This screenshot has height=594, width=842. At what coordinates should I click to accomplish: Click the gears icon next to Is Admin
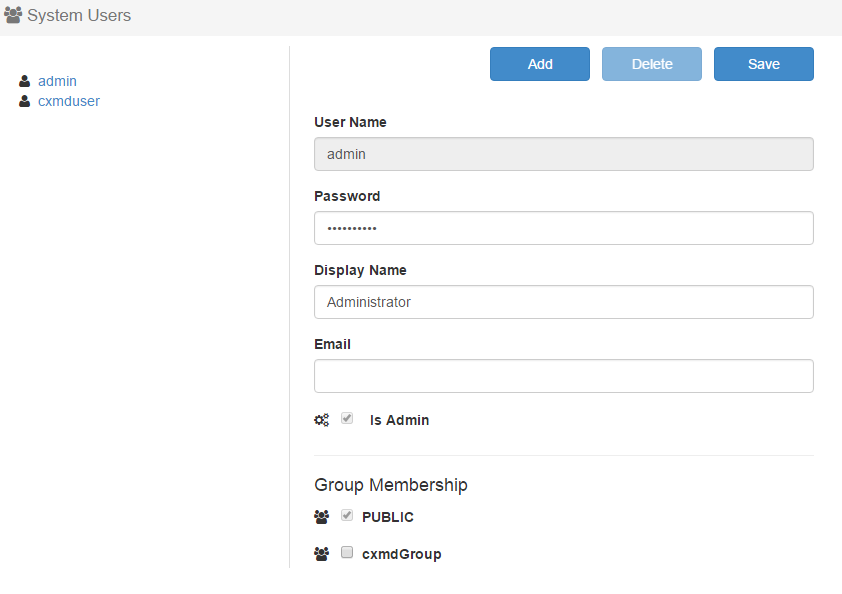click(321, 421)
